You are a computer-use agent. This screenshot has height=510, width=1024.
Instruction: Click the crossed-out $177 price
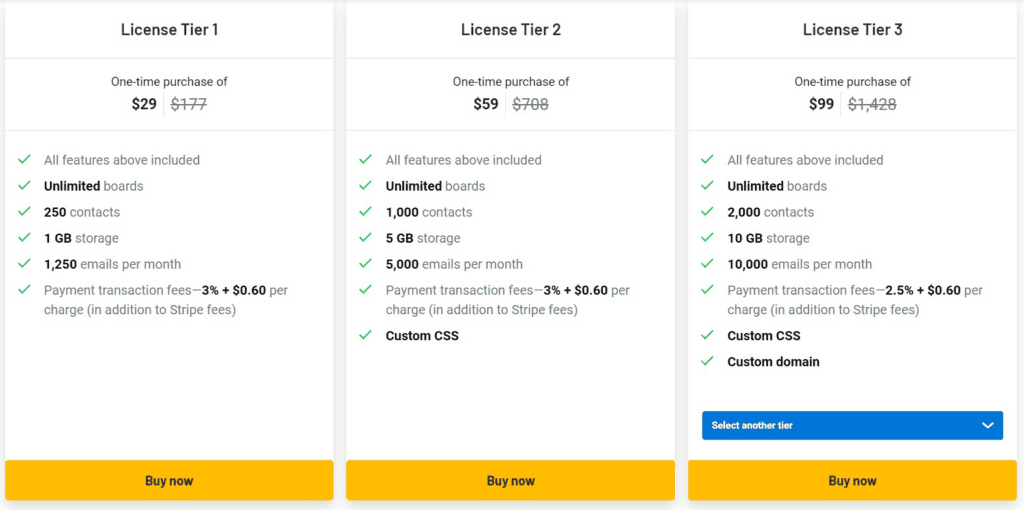click(189, 104)
